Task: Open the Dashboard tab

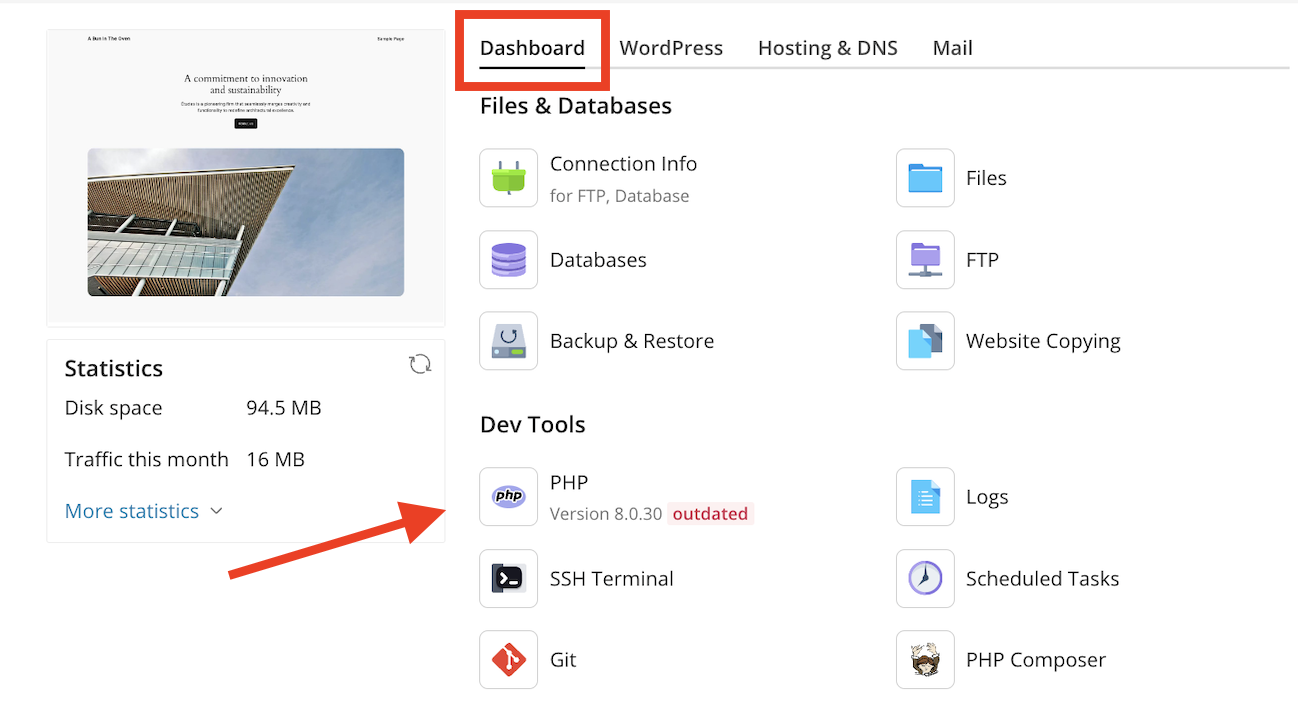Action: pos(532,47)
